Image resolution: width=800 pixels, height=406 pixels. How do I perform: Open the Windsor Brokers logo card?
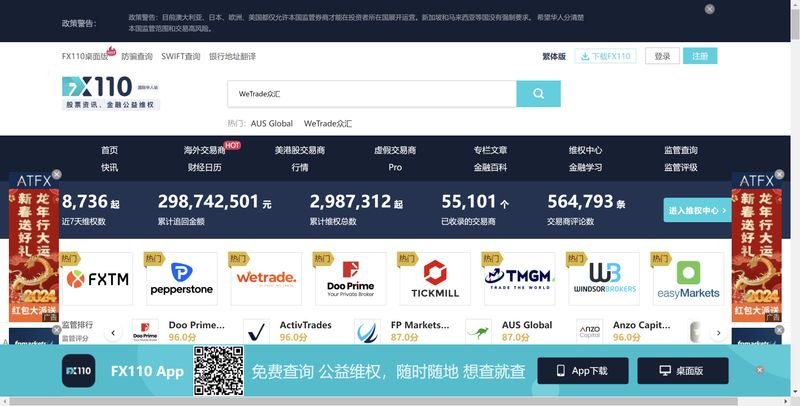(604, 279)
